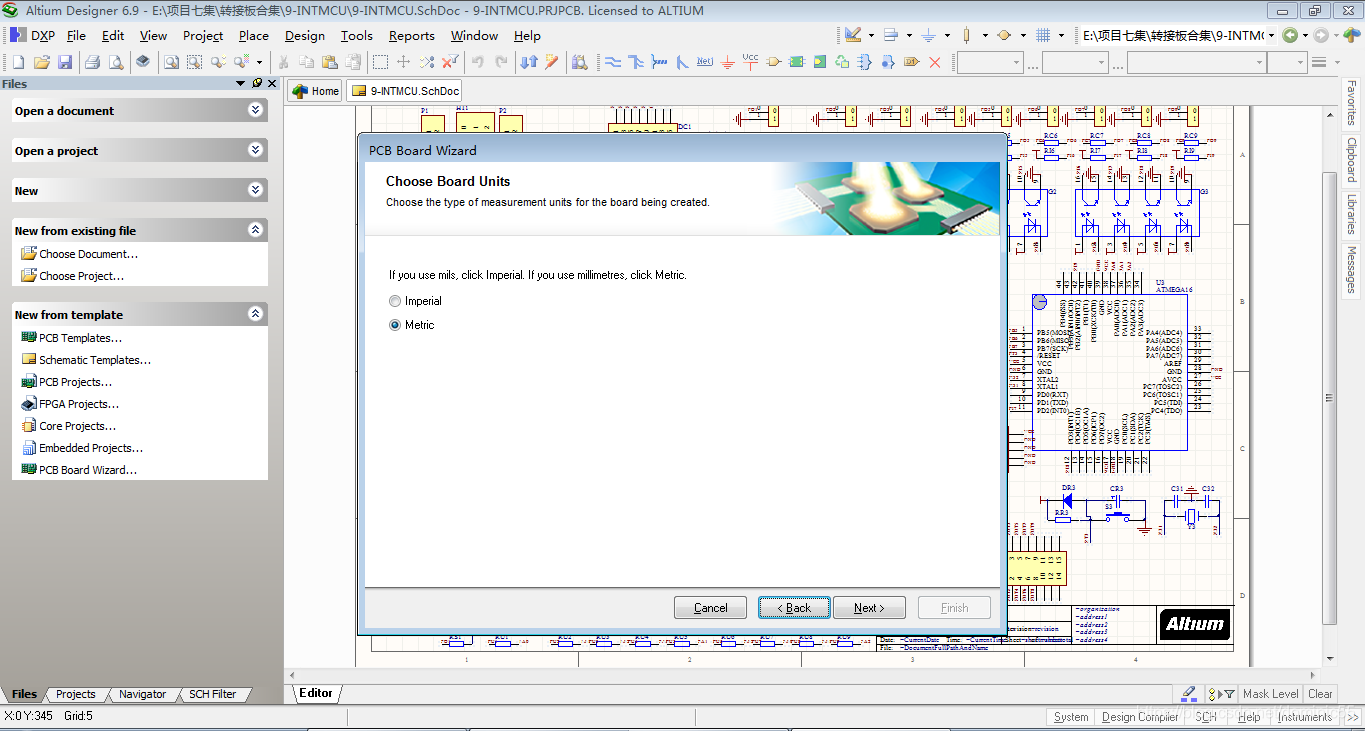1365x731 pixels.
Task: Select objects inside area tool
Action: [x=380, y=62]
